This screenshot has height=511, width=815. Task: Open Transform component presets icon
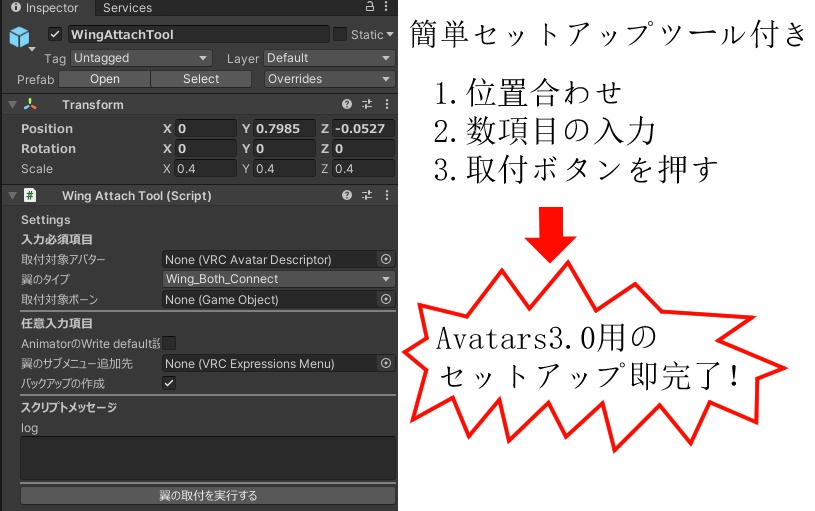[x=367, y=104]
